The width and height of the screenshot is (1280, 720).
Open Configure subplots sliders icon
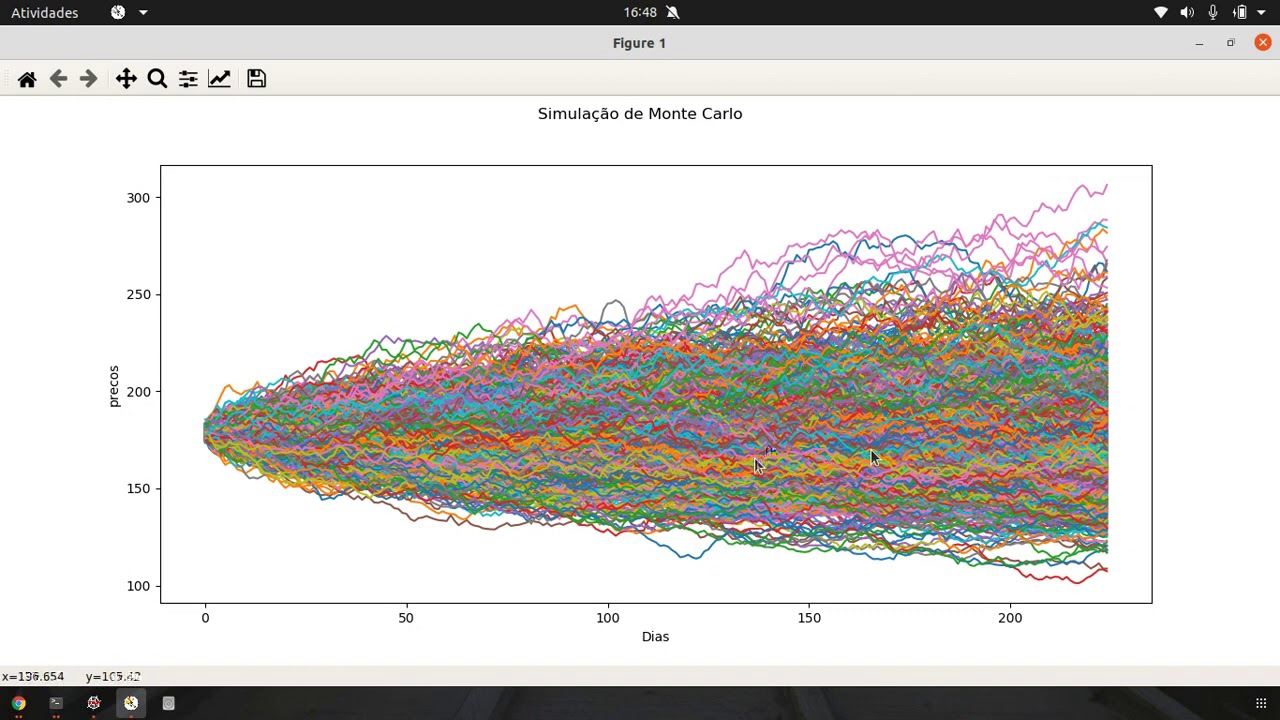coord(188,79)
